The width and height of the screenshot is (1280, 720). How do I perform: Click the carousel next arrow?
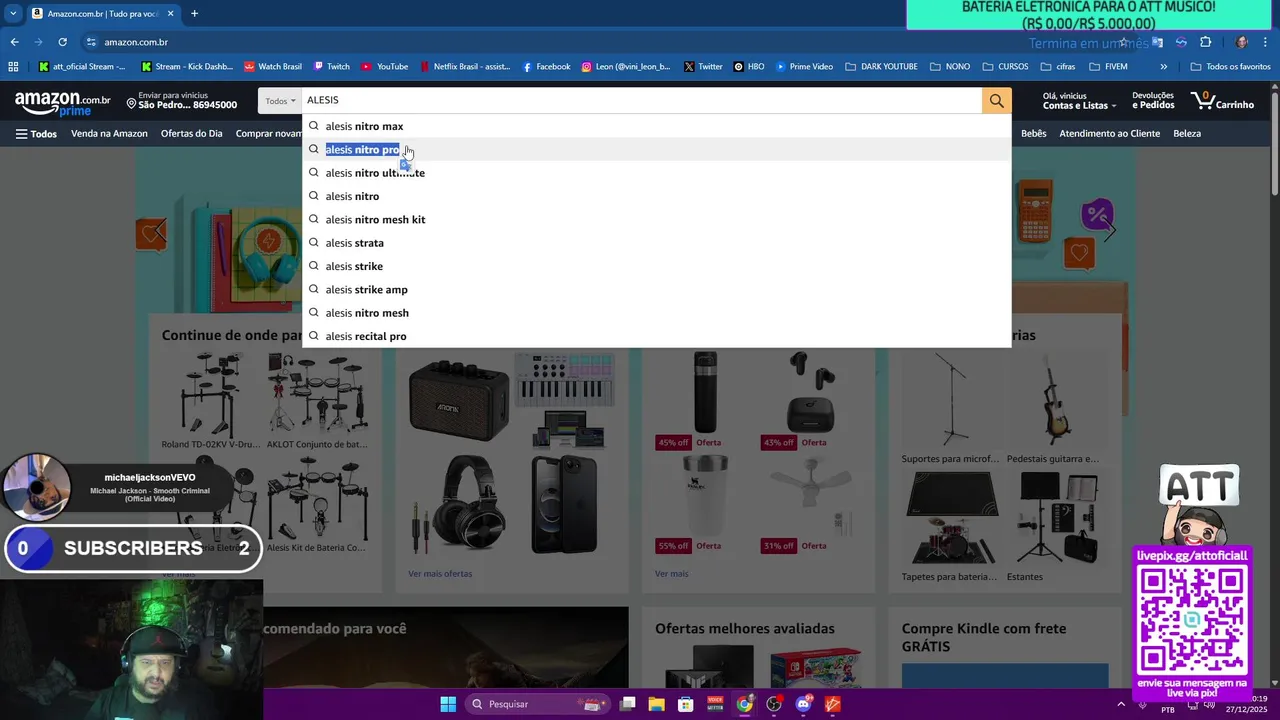click(1110, 231)
